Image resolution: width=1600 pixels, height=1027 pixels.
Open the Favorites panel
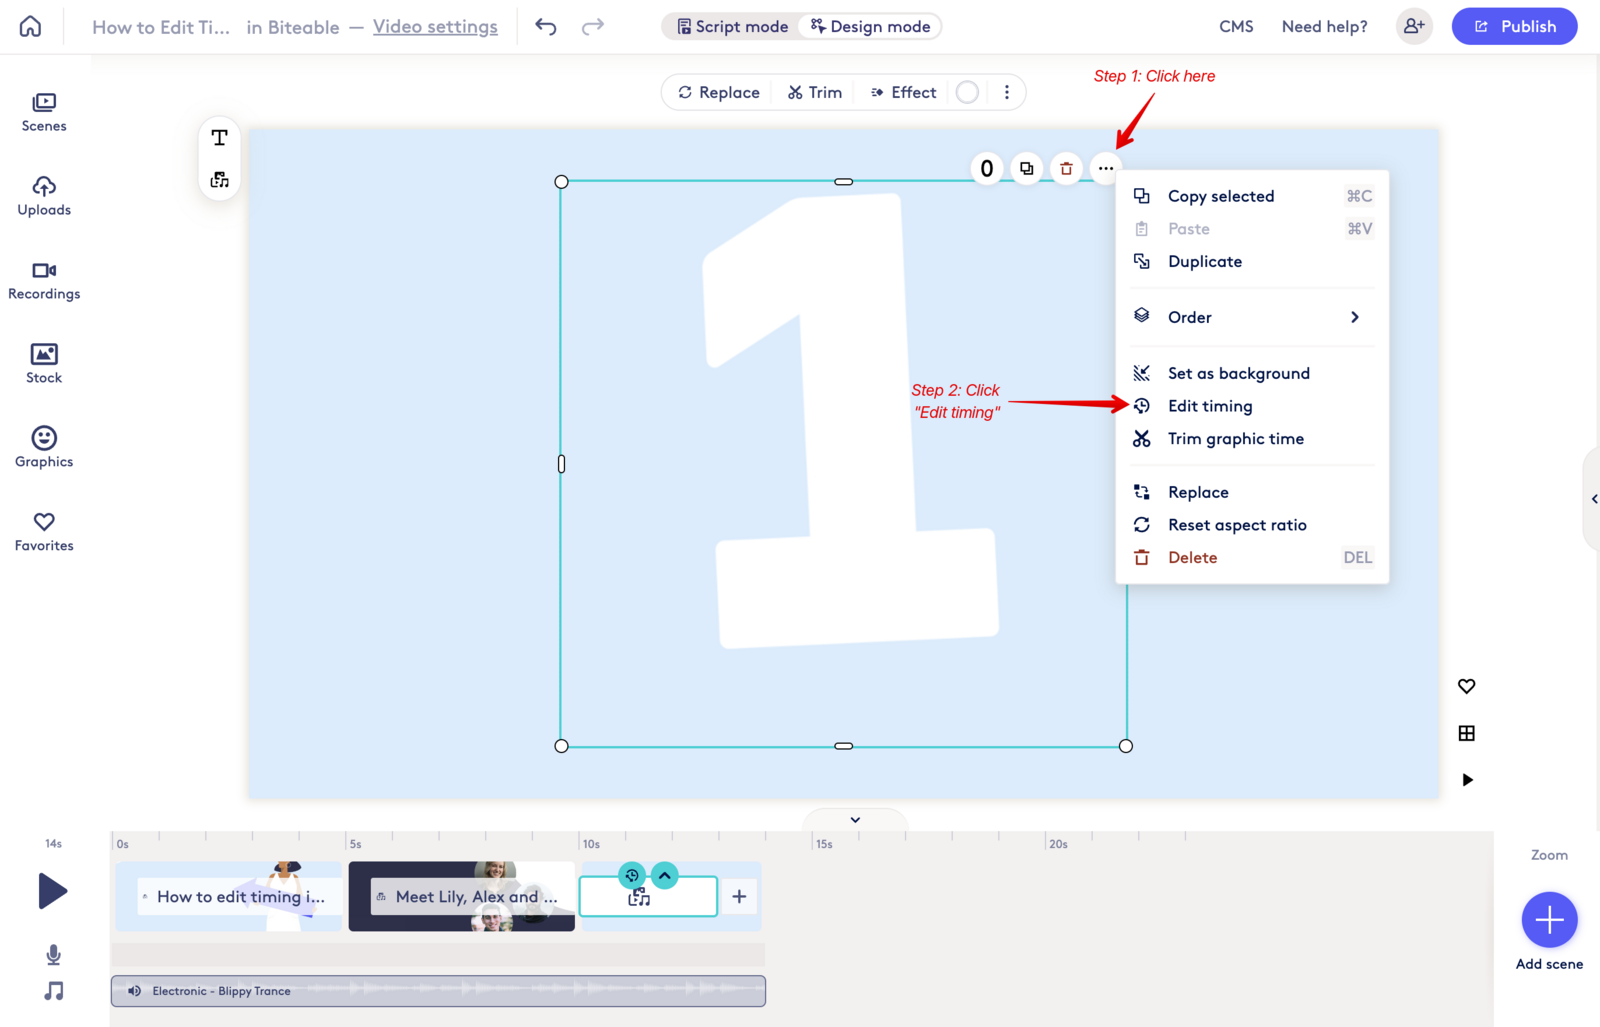(44, 532)
